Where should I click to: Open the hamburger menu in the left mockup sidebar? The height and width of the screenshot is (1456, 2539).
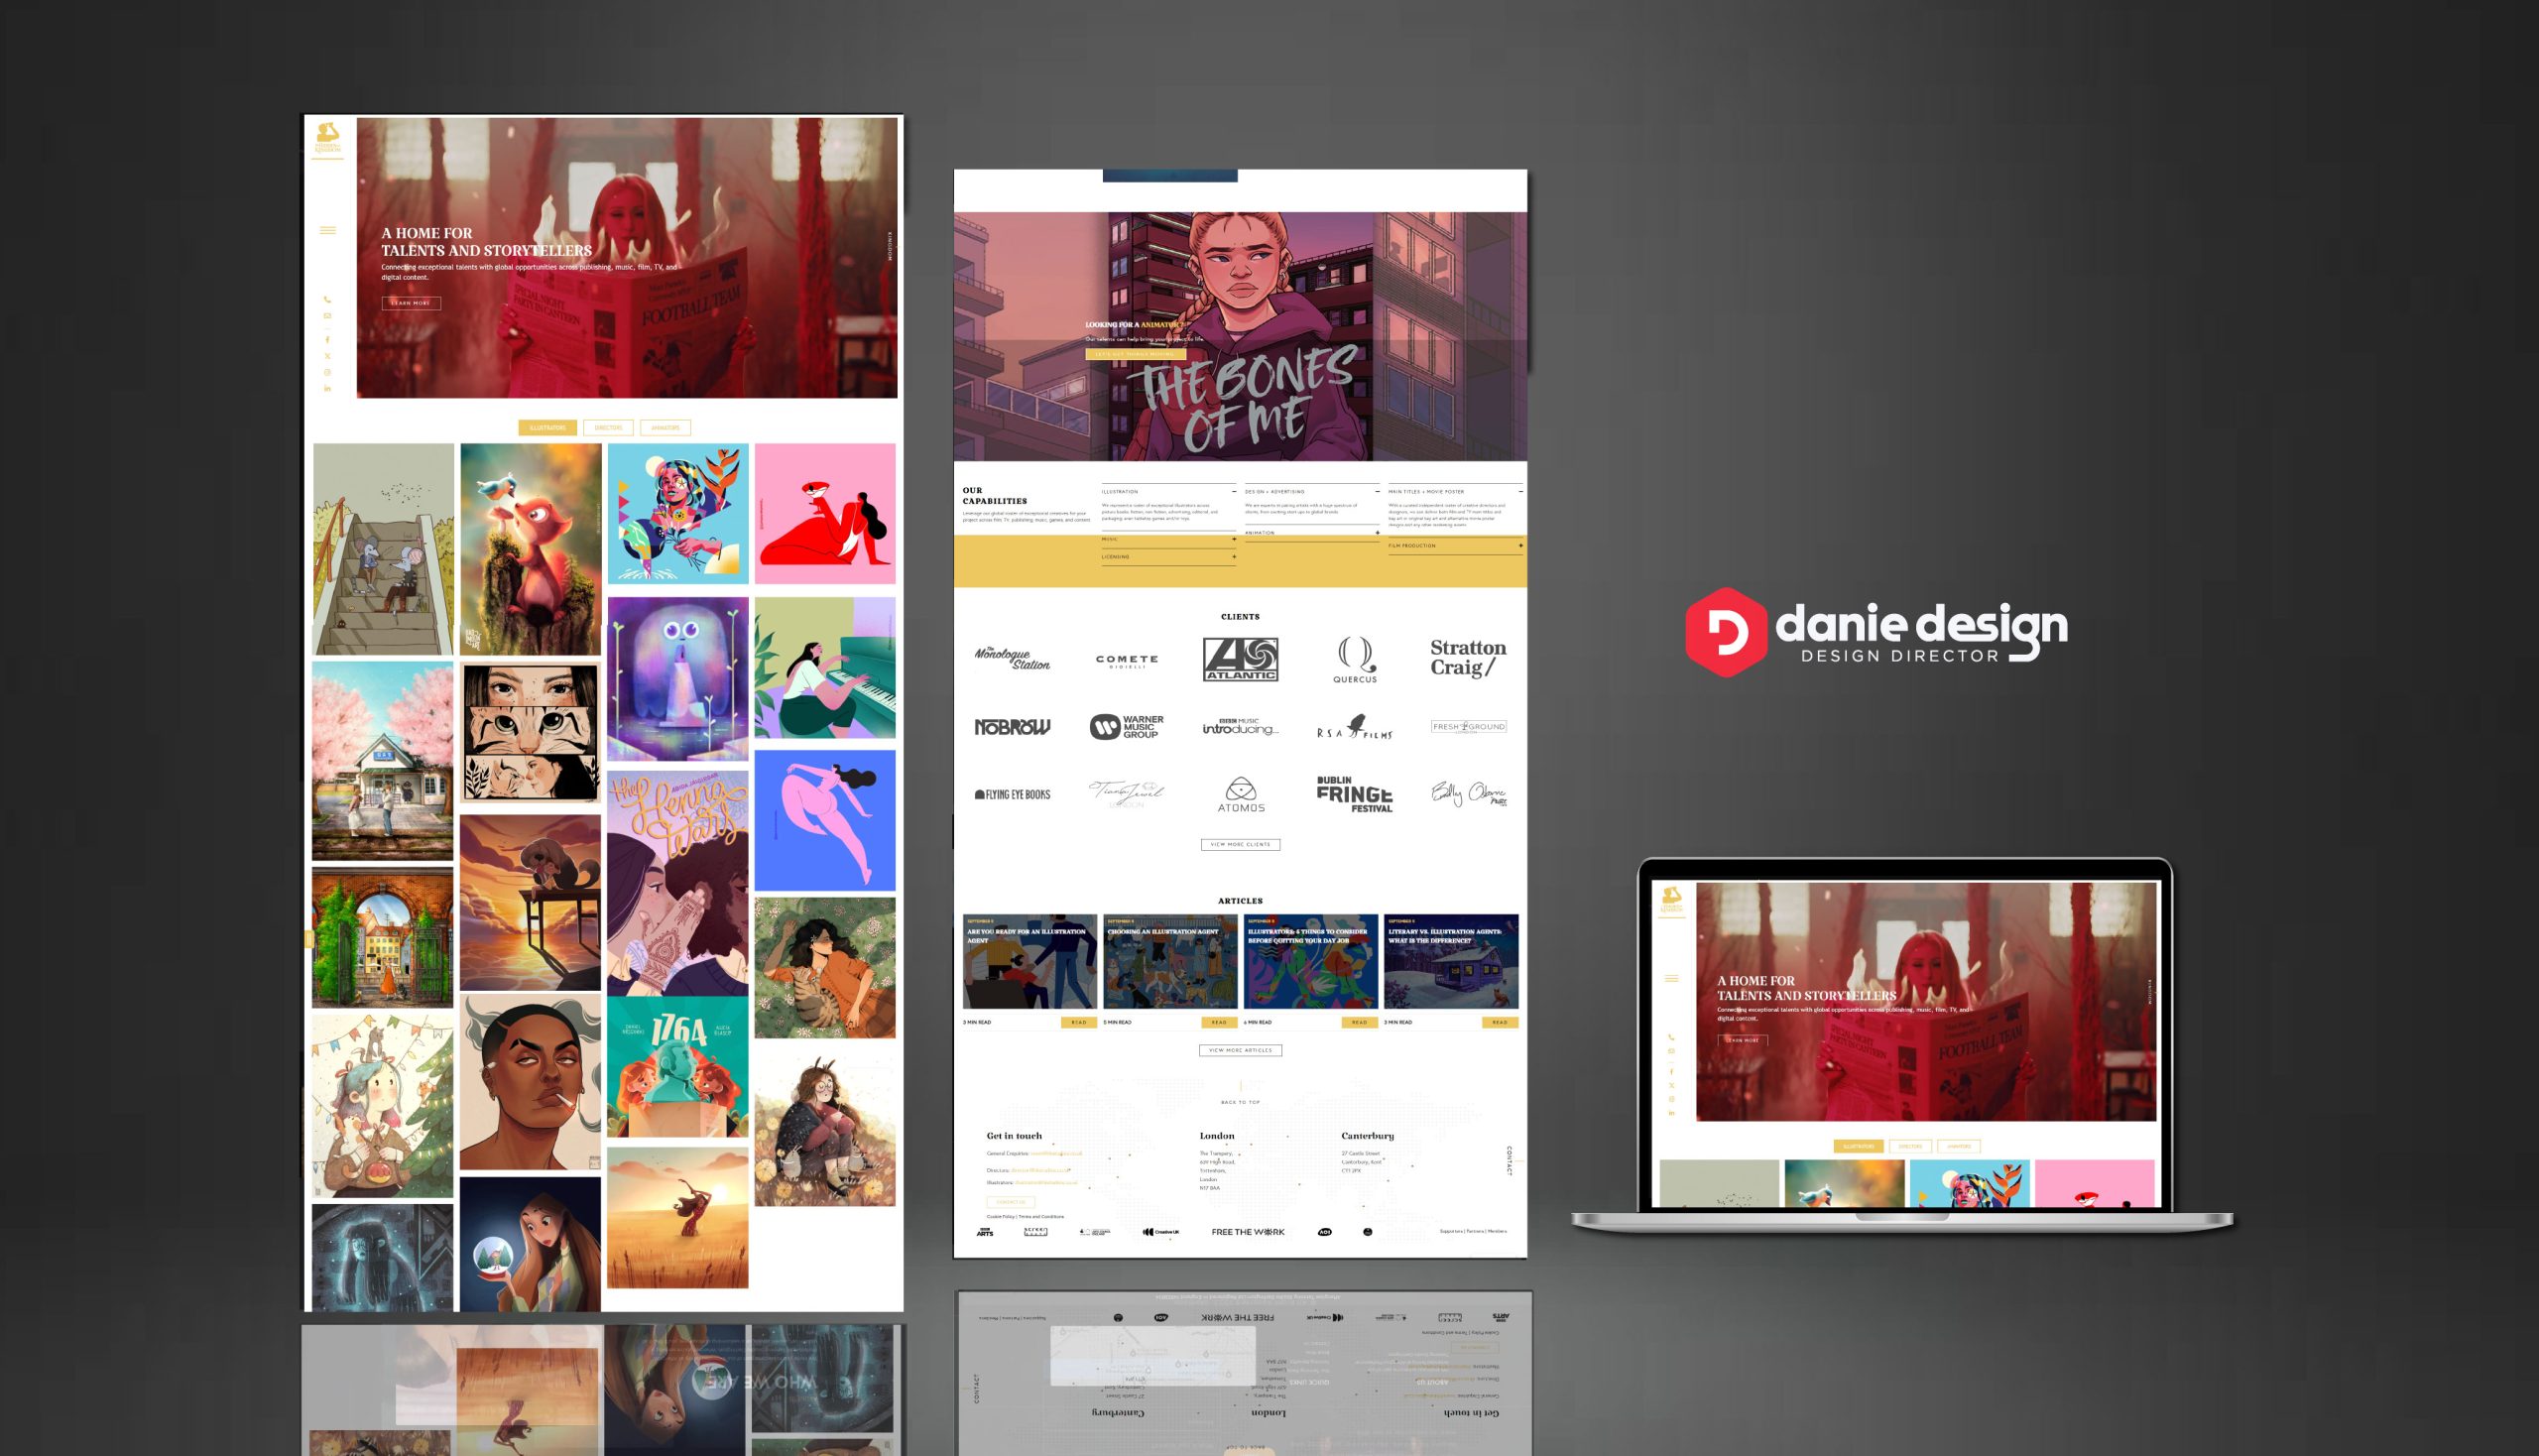(x=327, y=231)
